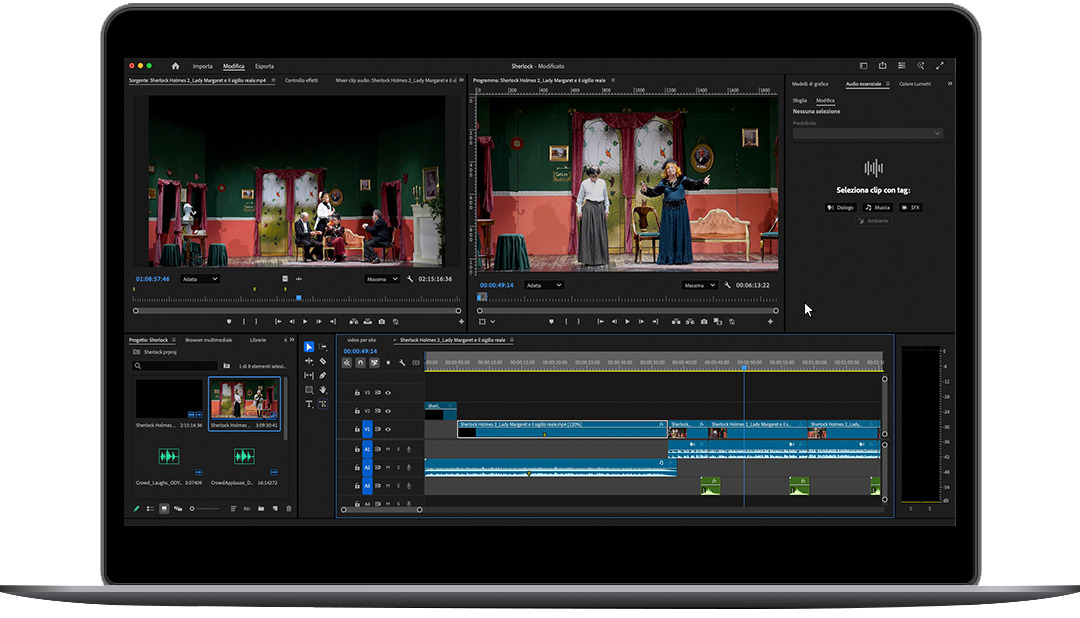Click the quick export share icon
The width and height of the screenshot is (1080, 618).
[x=882, y=66]
